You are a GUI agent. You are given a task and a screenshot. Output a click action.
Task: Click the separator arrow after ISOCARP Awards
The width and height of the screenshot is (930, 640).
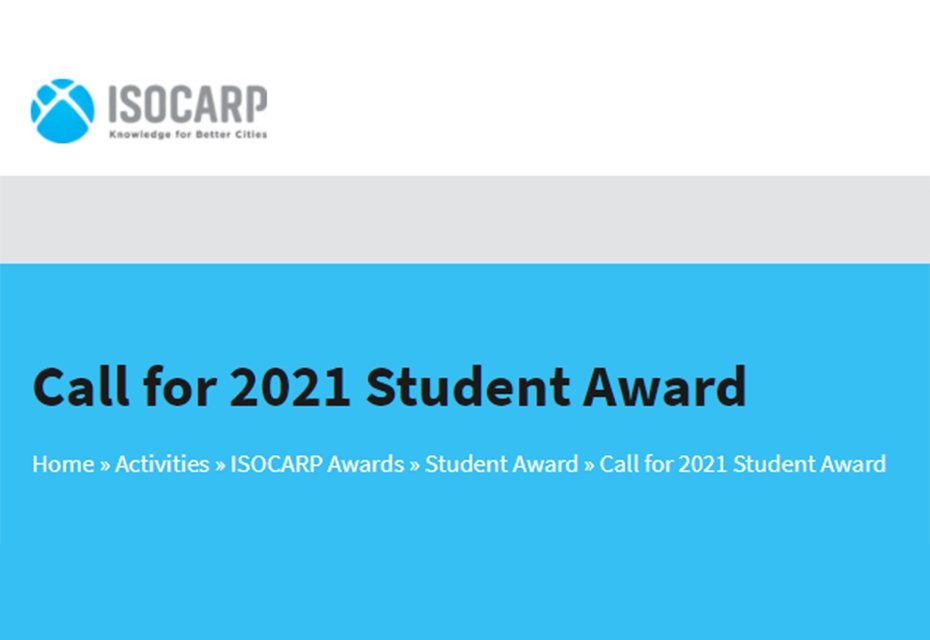(415, 465)
